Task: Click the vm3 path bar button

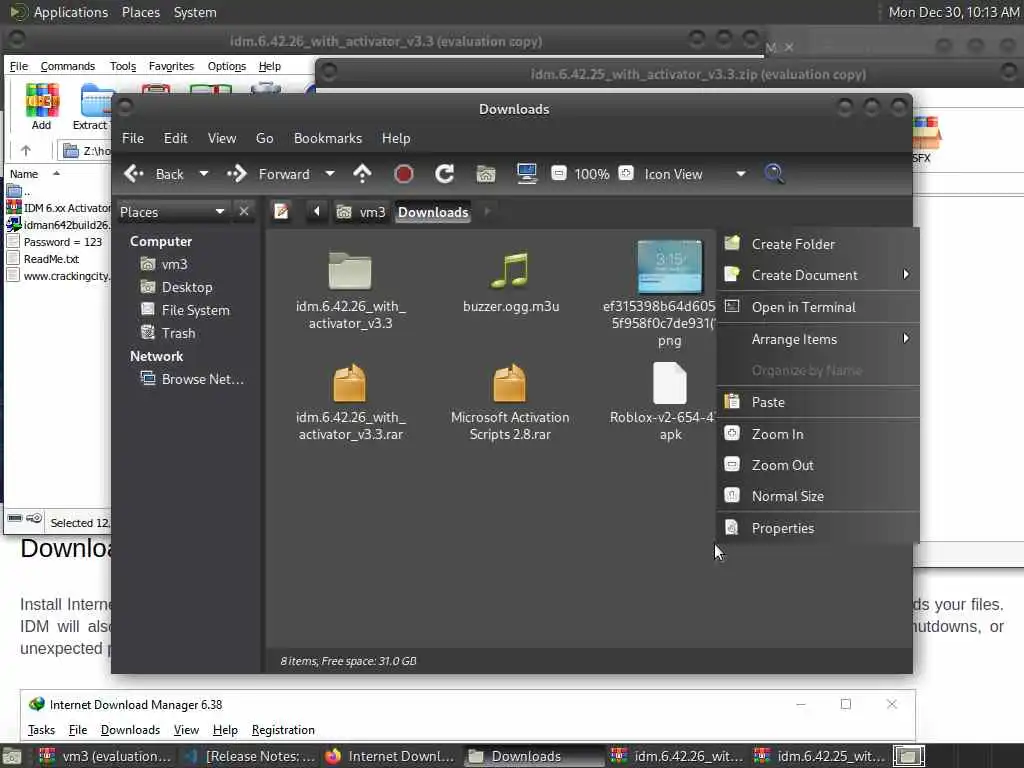Action: tap(360, 212)
